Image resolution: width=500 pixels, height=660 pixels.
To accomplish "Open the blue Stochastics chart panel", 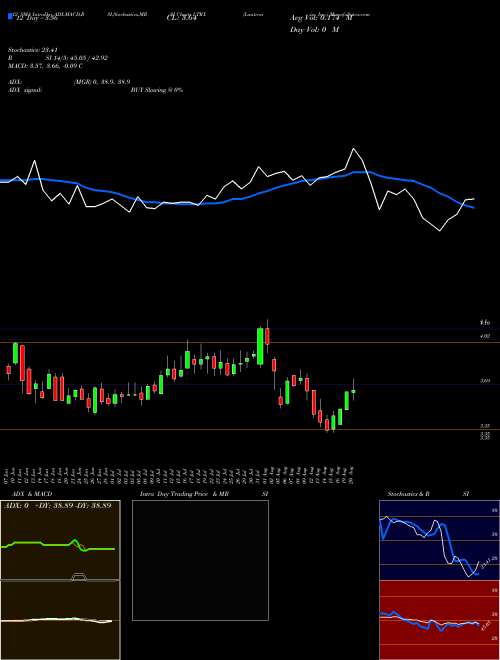I will (x=439, y=540).
